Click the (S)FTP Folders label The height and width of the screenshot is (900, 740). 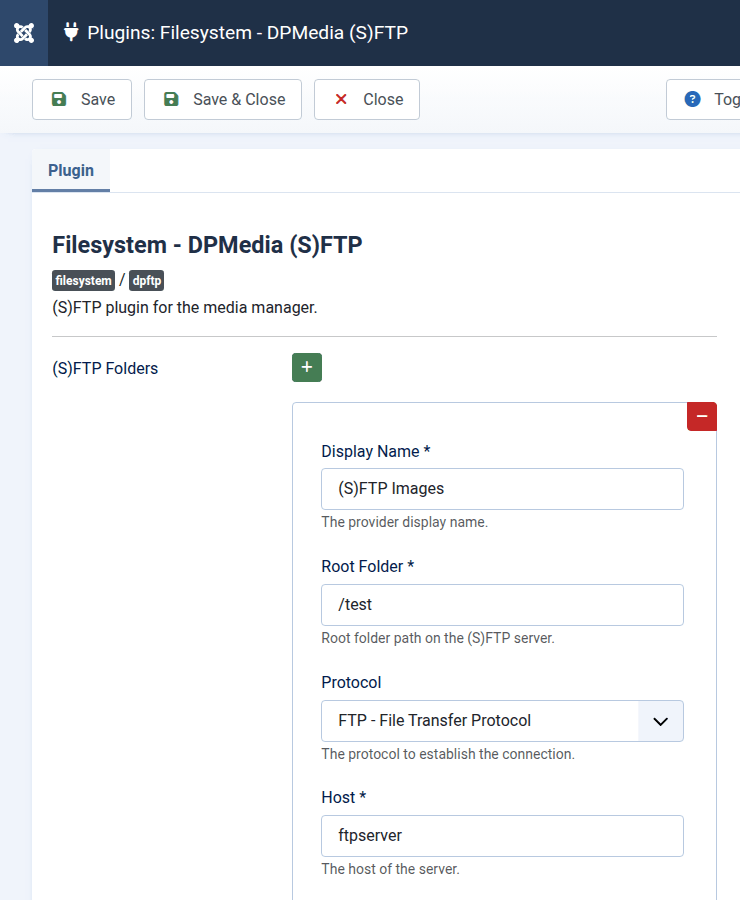click(105, 368)
